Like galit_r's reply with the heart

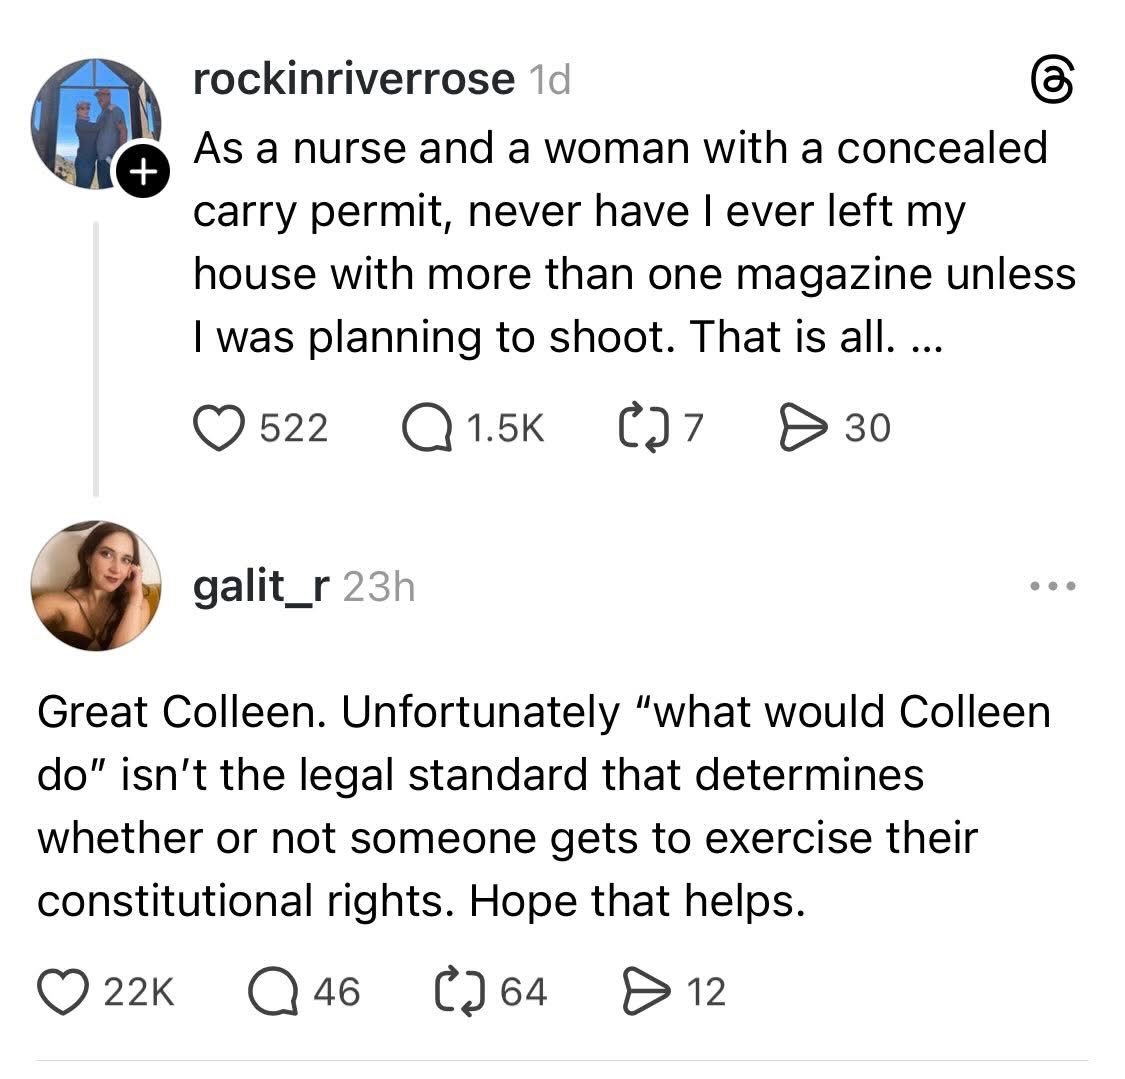point(62,991)
